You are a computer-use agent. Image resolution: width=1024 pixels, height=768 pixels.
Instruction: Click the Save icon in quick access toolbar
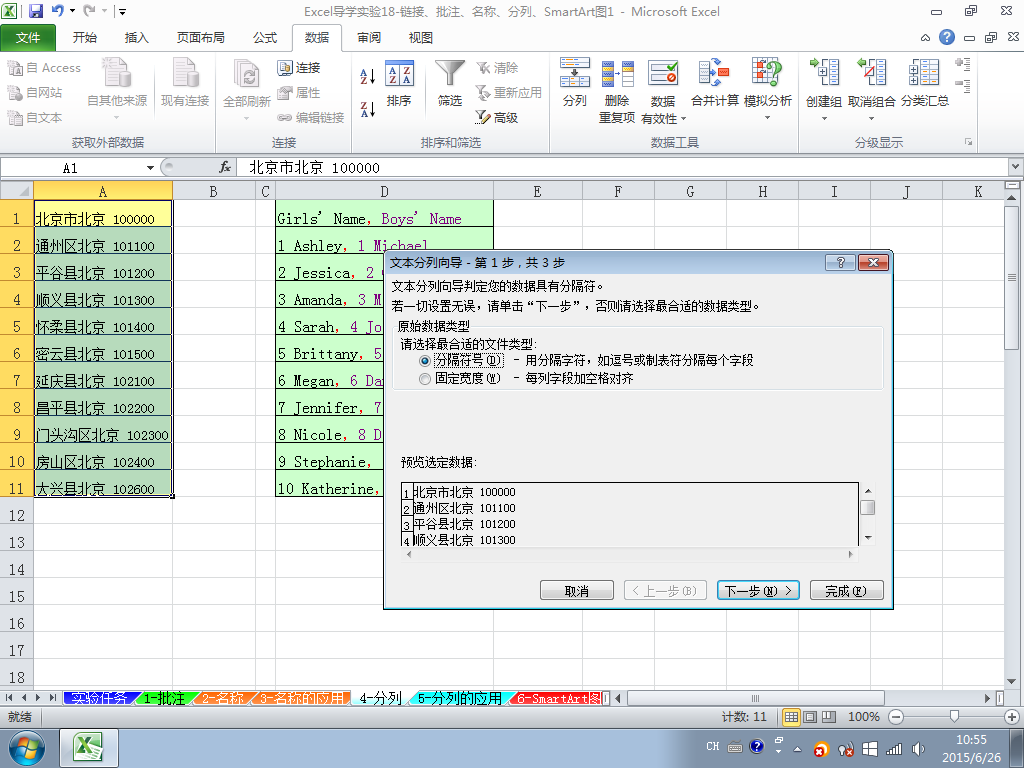[36, 11]
